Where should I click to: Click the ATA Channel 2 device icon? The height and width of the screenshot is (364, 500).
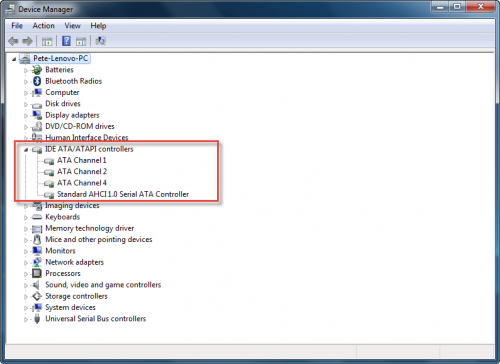49,173
